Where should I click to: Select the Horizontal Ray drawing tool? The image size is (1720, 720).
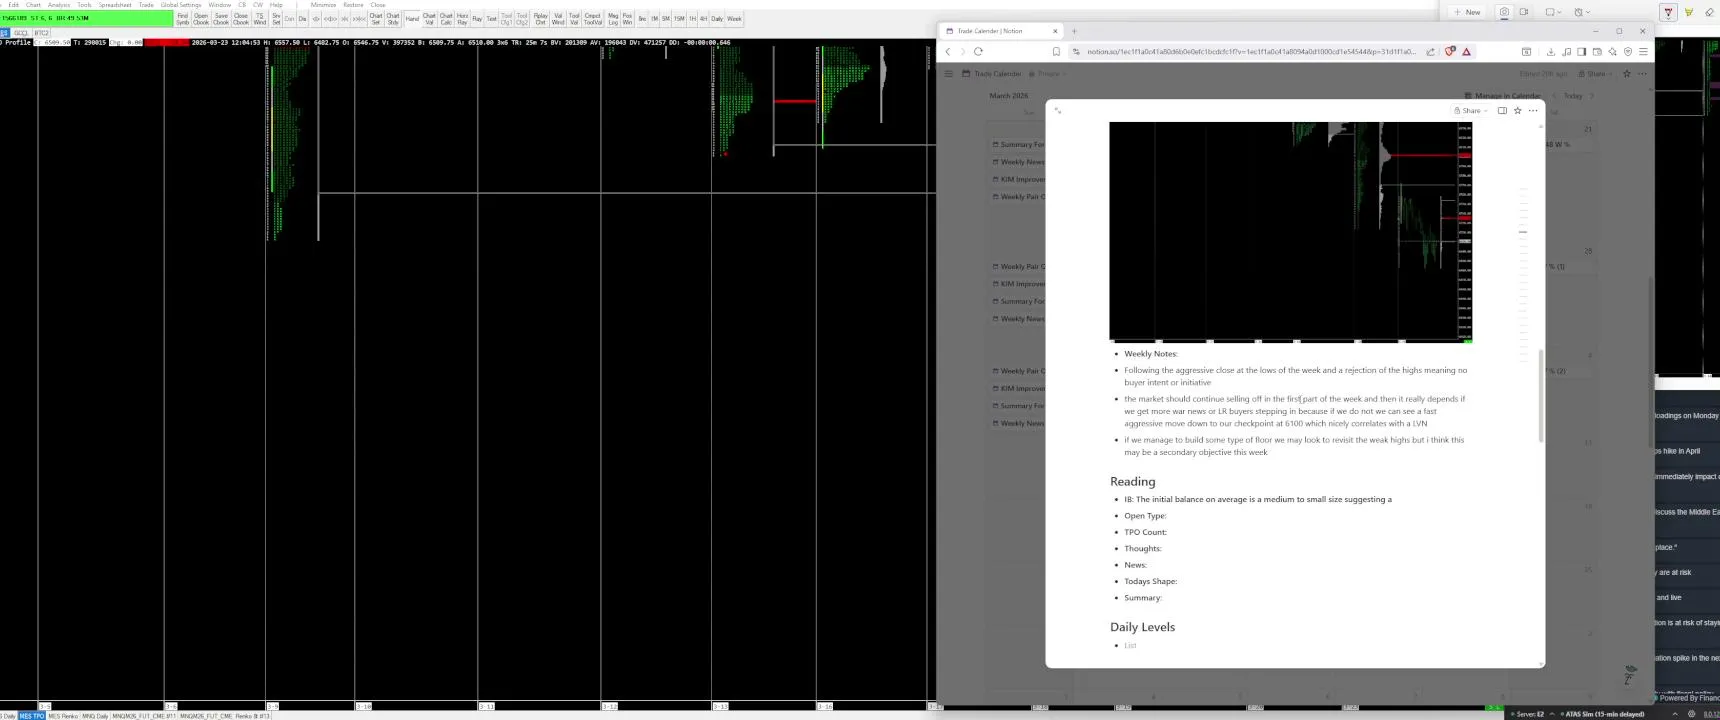coord(462,18)
